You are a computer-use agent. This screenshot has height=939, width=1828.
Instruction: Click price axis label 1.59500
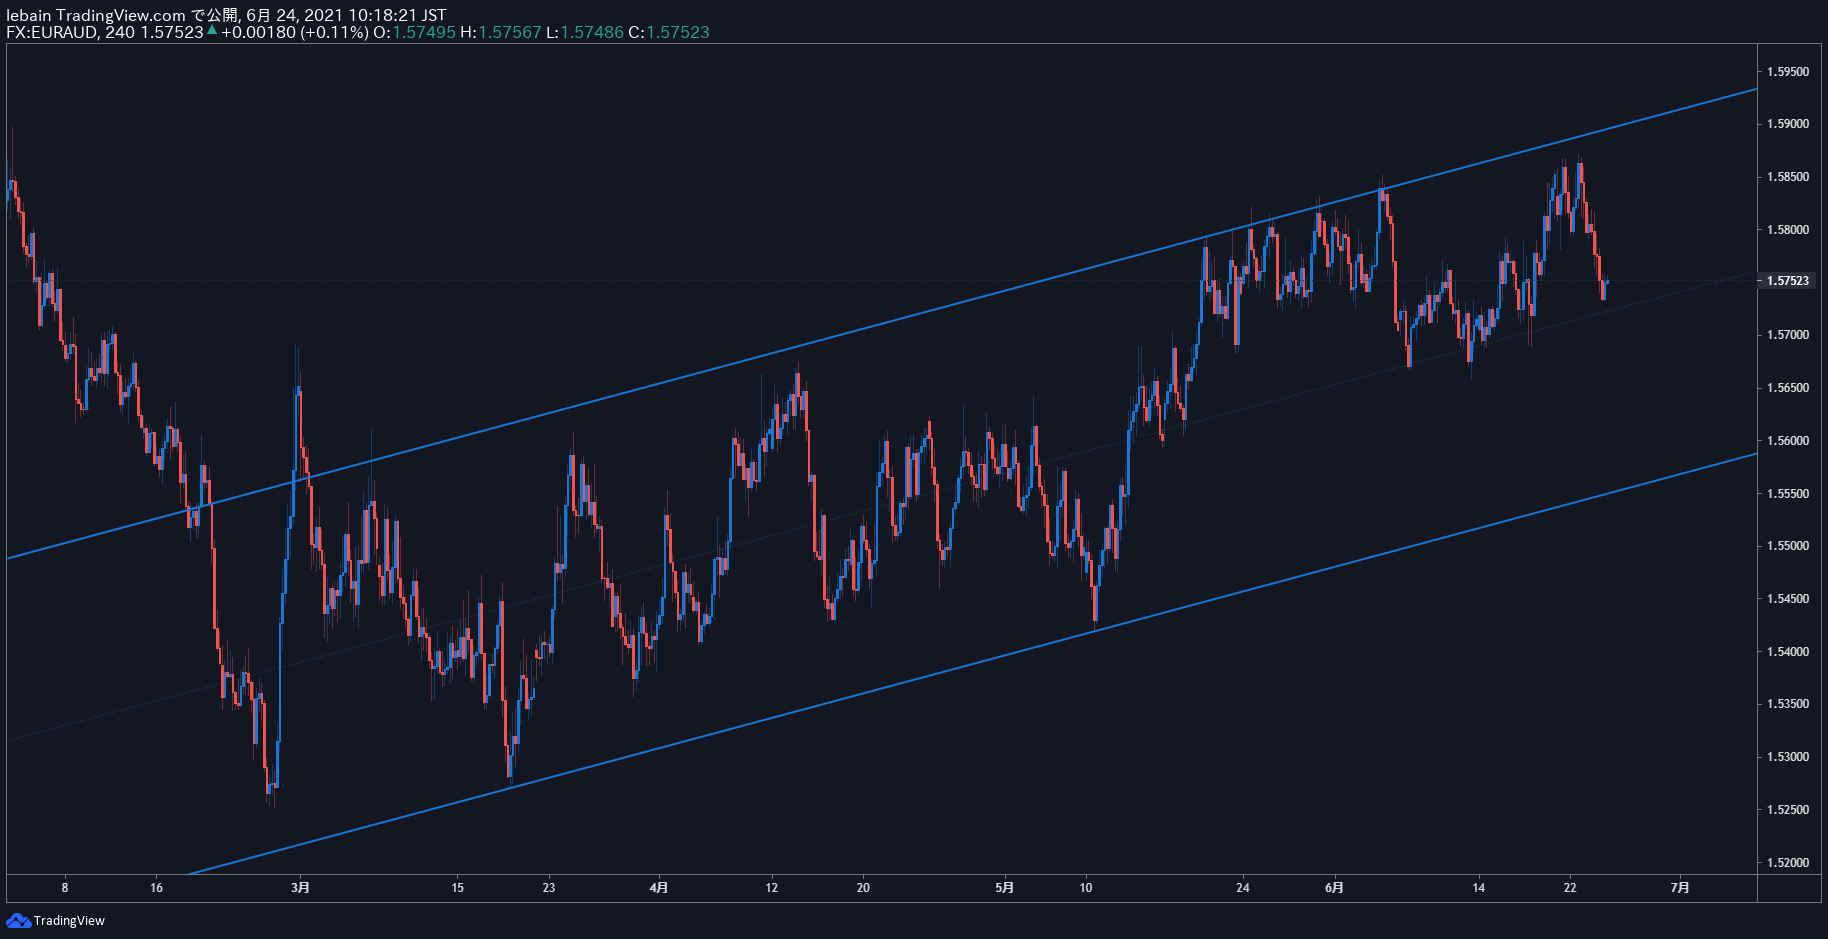click(x=1788, y=72)
